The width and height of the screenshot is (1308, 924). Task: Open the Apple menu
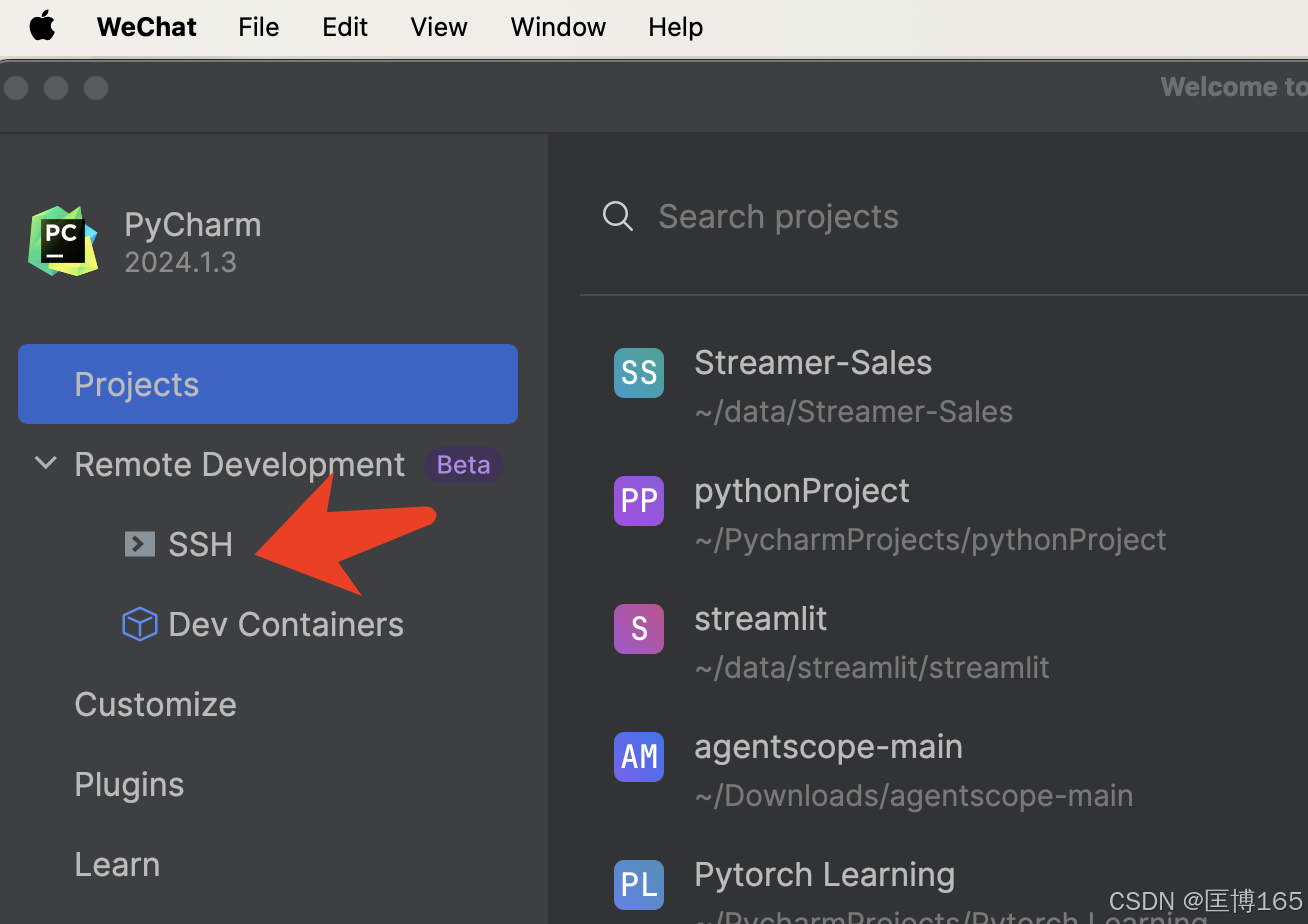[x=42, y=26]
